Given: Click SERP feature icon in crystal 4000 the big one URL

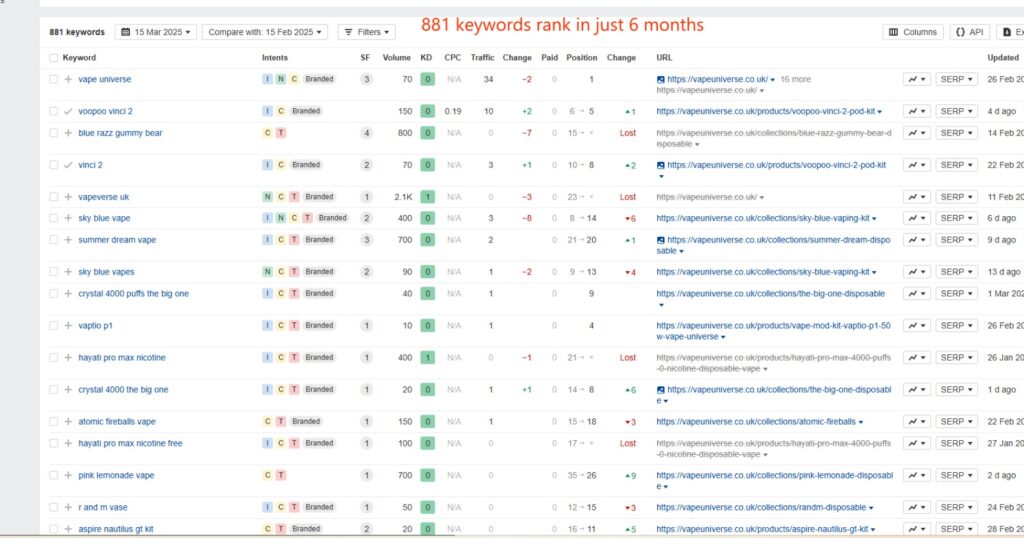Looking at the screenshot, I should tap(660, 390).
